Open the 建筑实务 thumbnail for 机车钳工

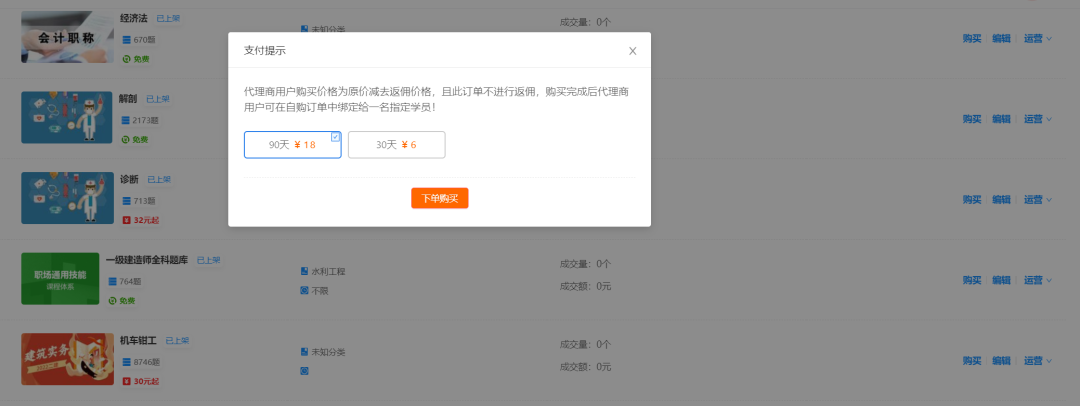(68, 359)
